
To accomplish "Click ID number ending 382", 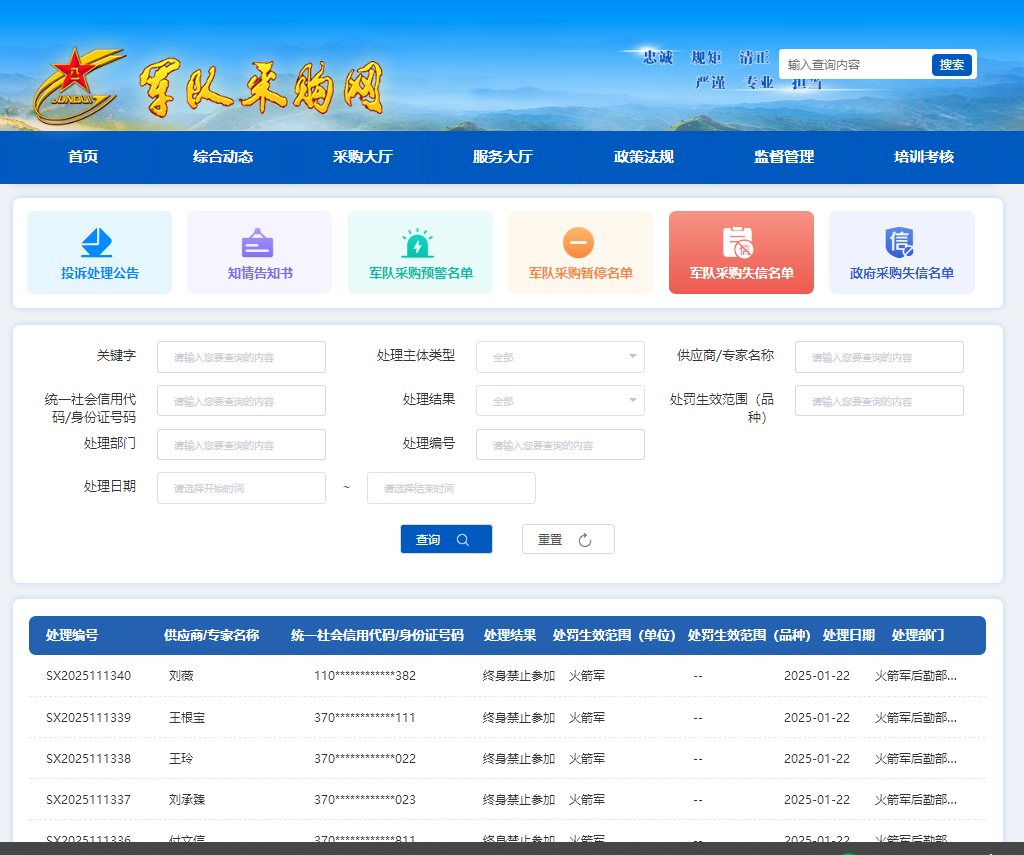I will [364, 675].
